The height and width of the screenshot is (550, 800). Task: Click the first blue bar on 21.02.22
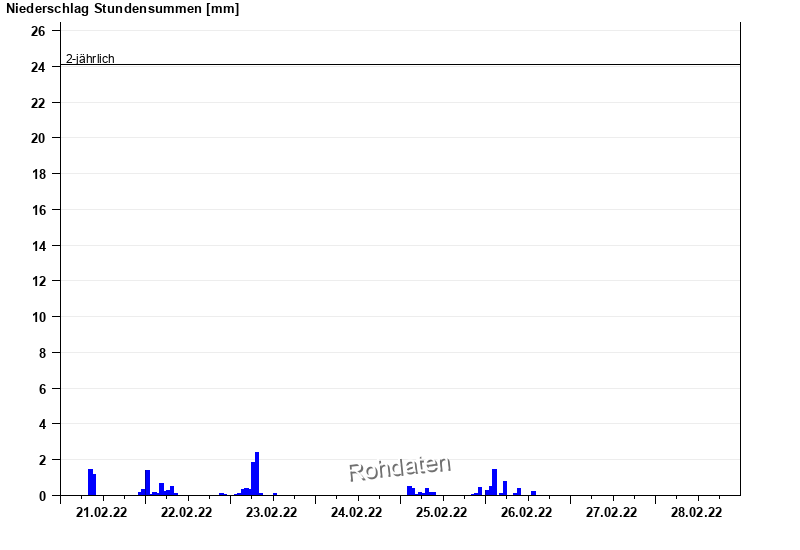coord(90,482)
